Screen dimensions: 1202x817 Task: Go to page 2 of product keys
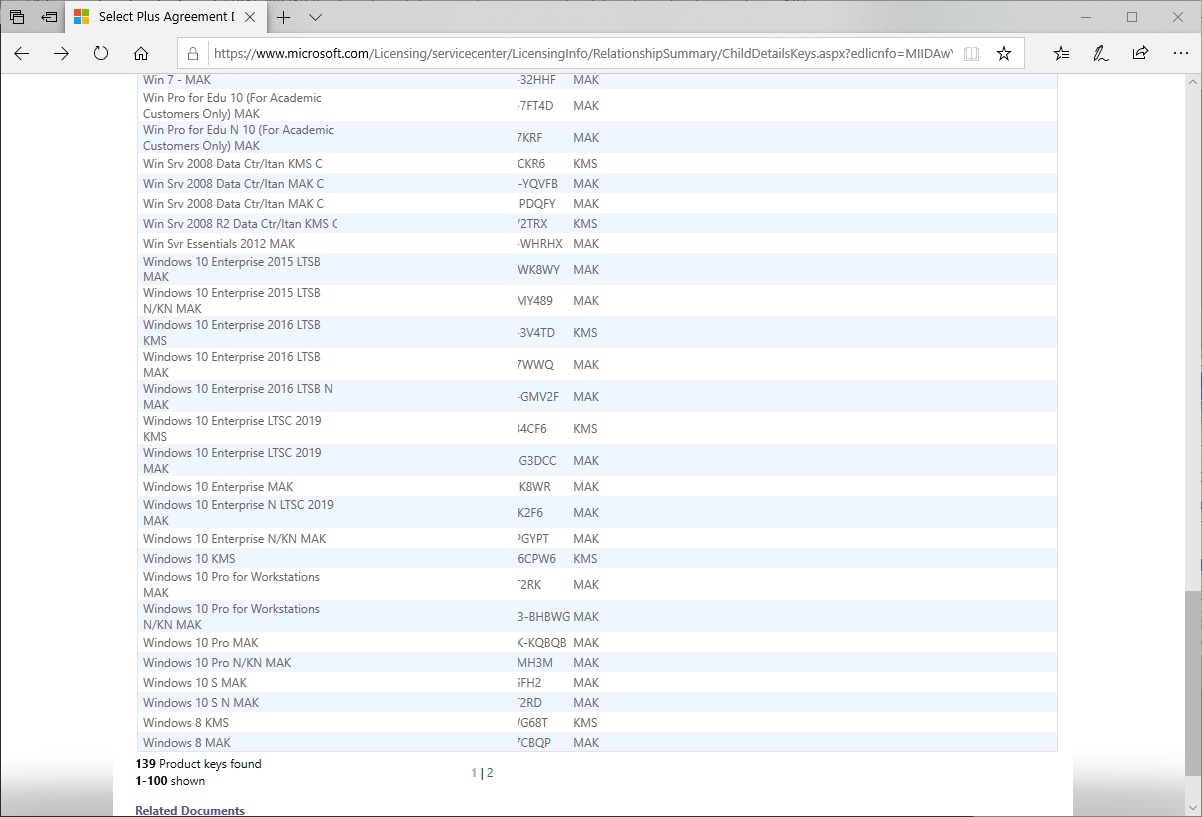[x=490, y=773]
